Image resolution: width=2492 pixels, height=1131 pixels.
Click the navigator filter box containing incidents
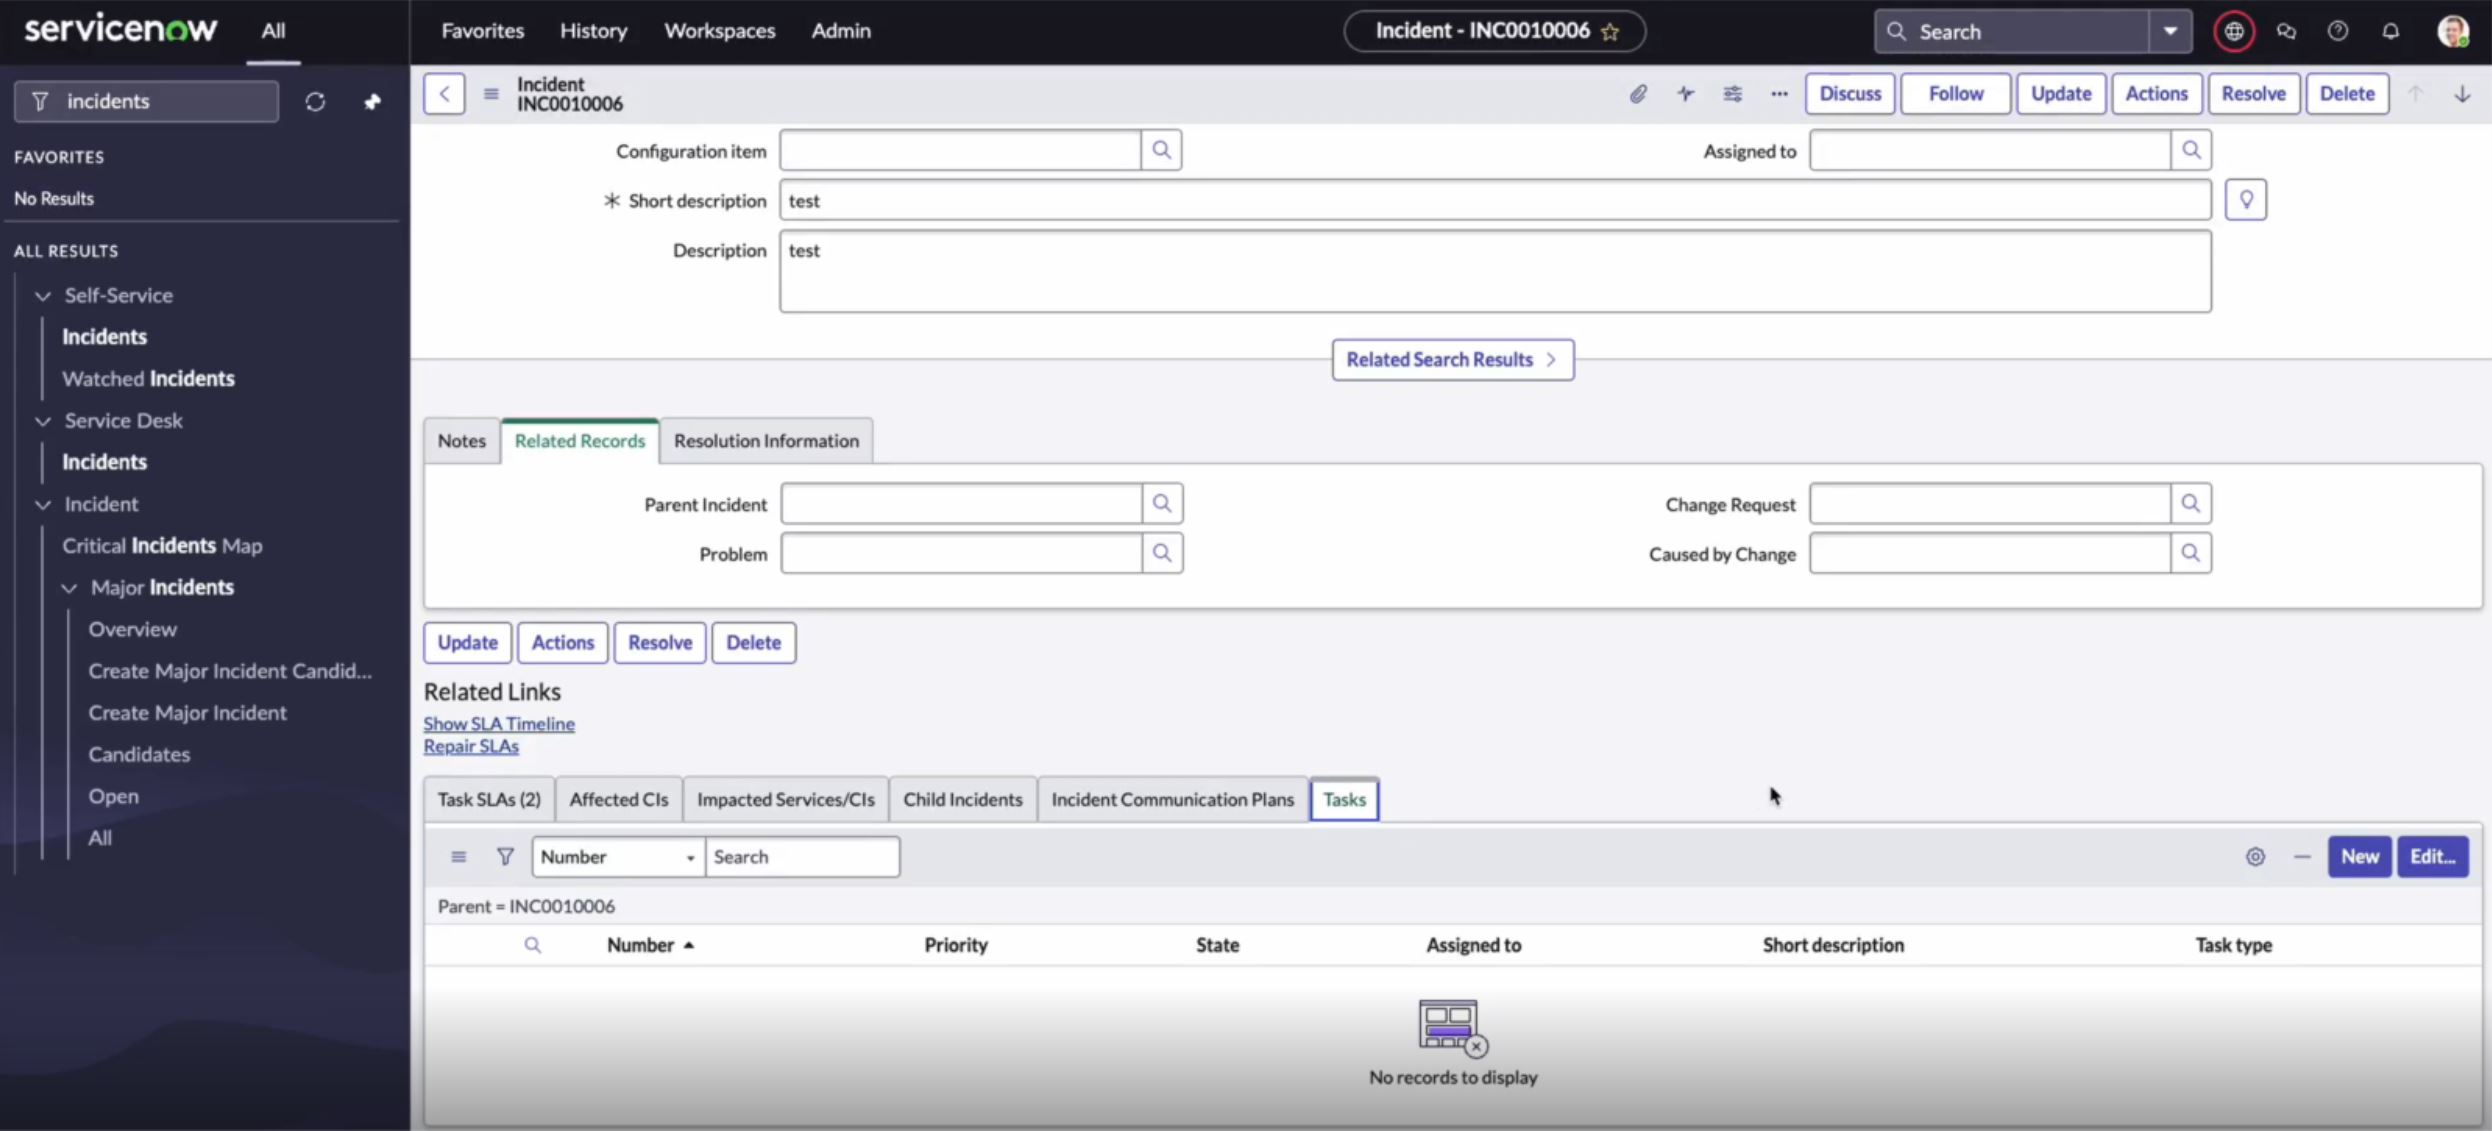pyautogui.click(x=146, y=102)
